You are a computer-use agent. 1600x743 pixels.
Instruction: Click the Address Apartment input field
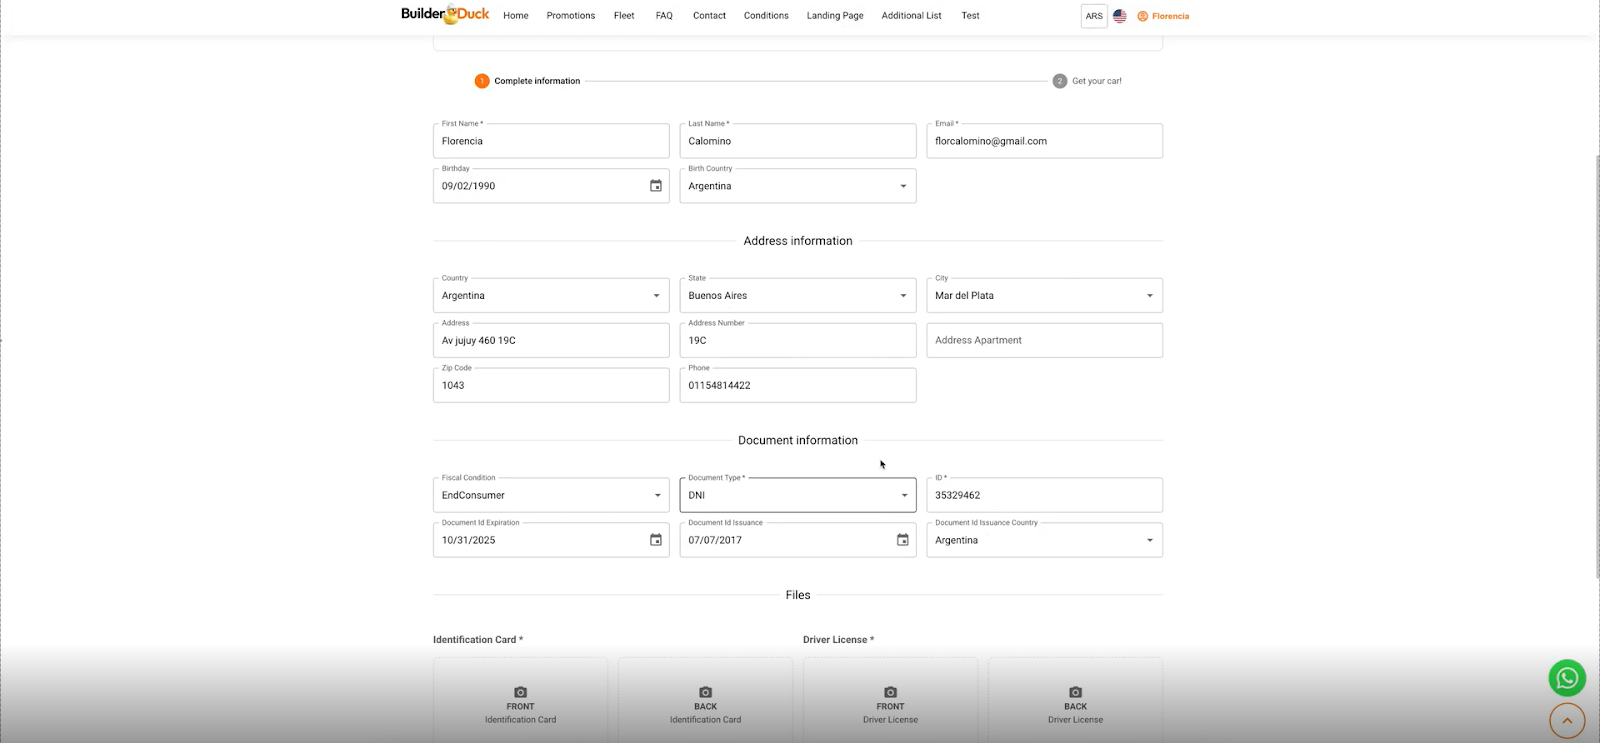pyautogui.click(x=1044, y=340)
